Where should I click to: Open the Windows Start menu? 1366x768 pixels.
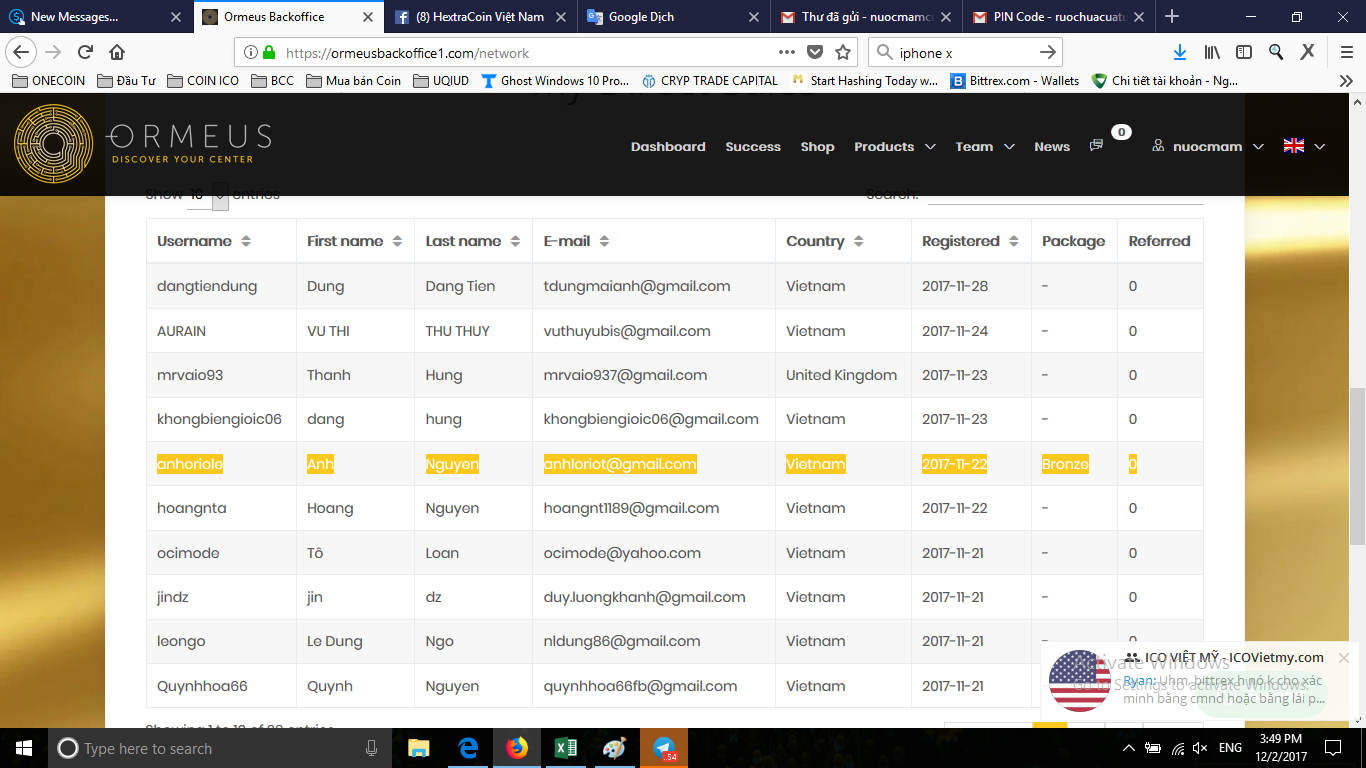point(23,748)
